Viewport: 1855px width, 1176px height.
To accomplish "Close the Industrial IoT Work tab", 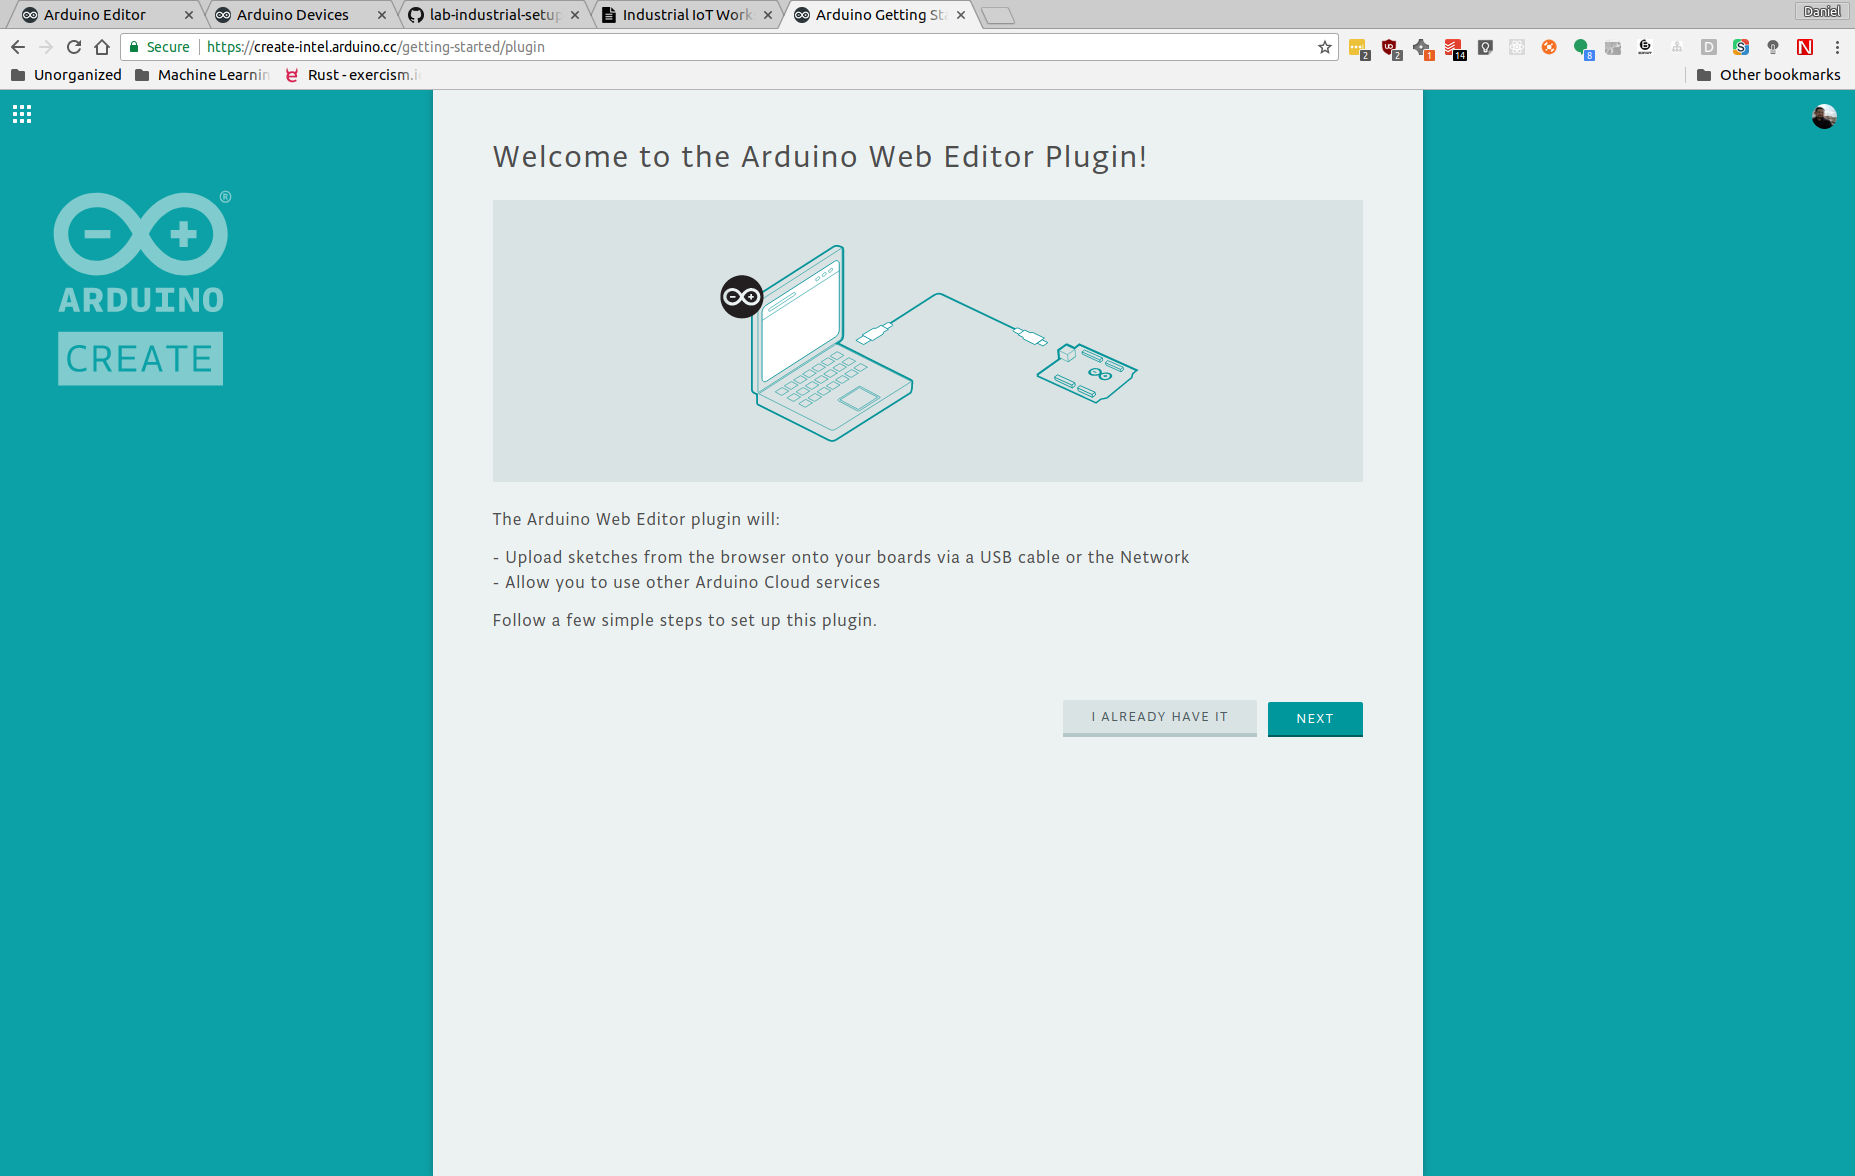I will (768, 15).
